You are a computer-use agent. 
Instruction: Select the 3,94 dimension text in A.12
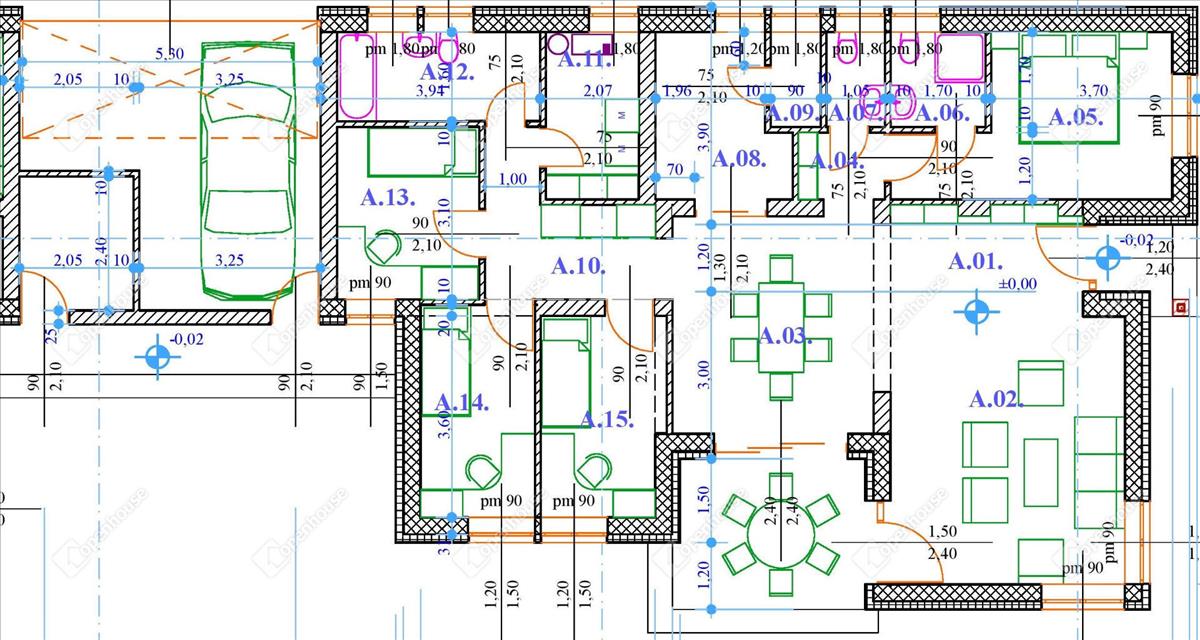[x=428, y=92]
